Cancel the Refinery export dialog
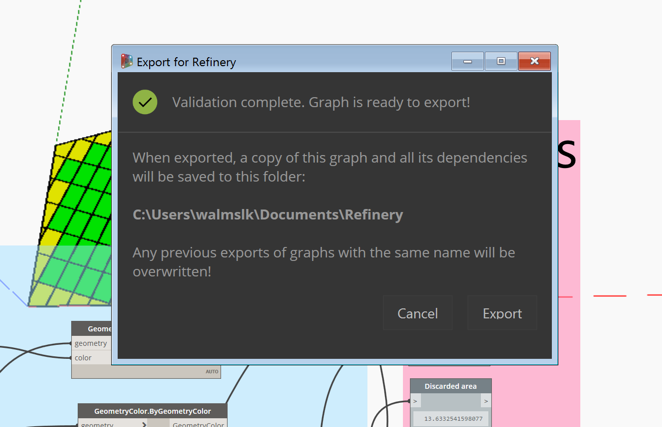Viewport: 662px width, 427px height. [417, 313]
